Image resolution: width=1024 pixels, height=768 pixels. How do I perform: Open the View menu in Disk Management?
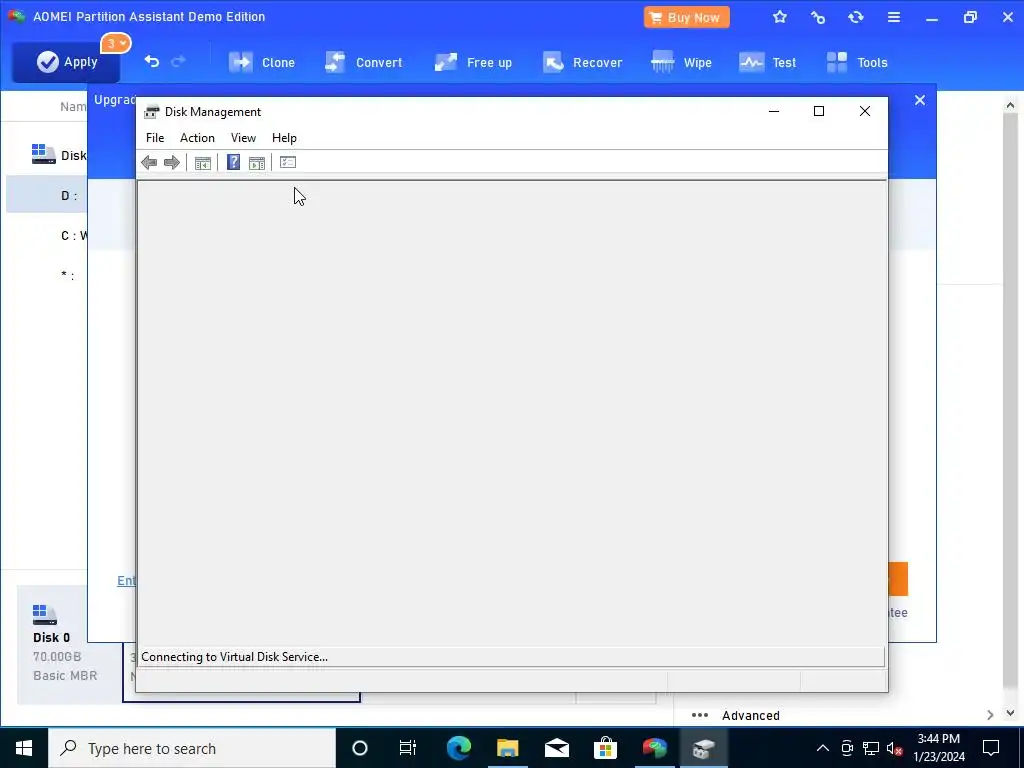[243, 138]
